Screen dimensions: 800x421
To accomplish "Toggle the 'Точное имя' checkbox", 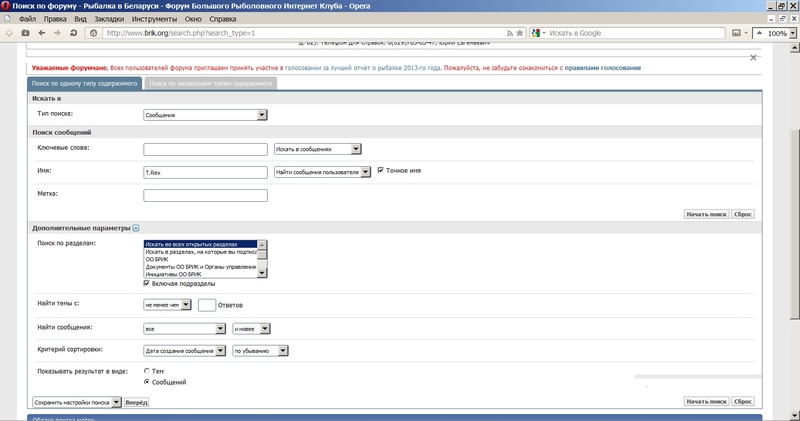I will click(381, 171).
